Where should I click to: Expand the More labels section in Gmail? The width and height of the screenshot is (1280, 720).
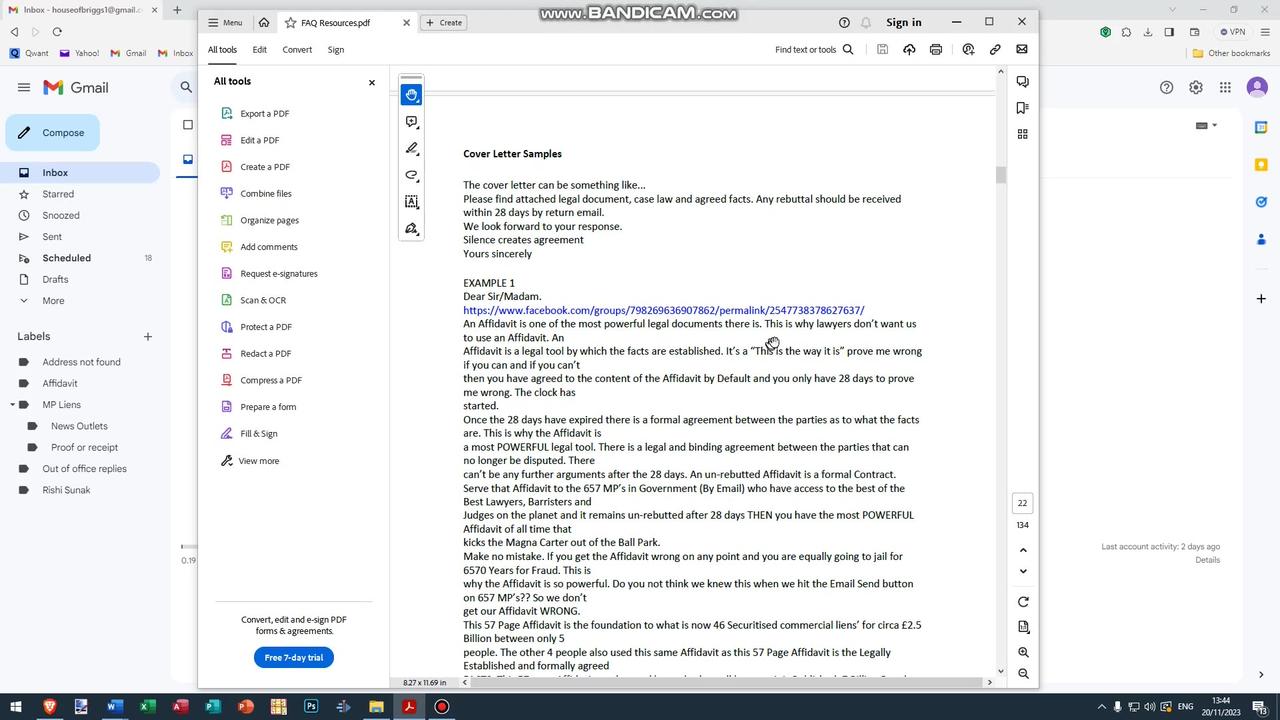[52, 300]
